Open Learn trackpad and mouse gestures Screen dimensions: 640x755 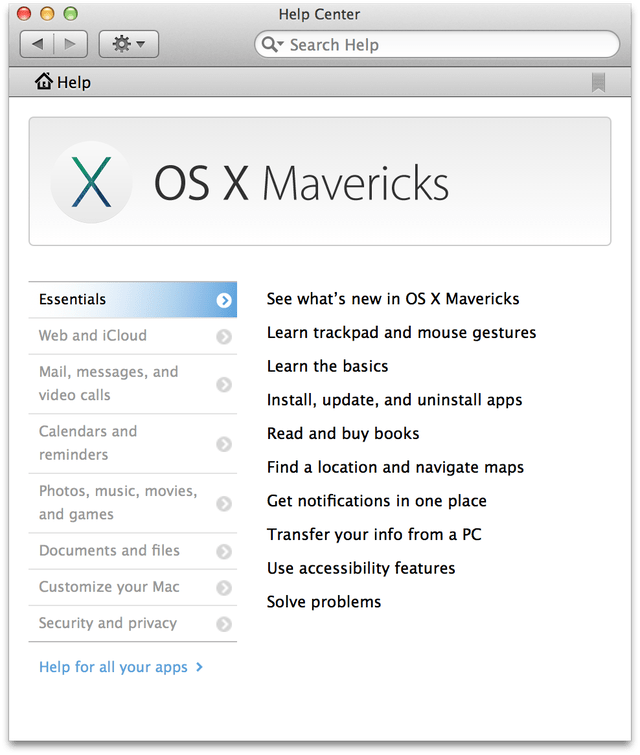coord(401,333)
